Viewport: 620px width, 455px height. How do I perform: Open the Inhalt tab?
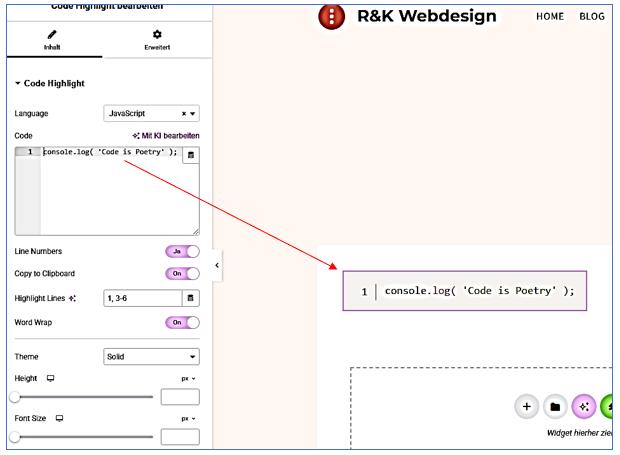point(52,39)
